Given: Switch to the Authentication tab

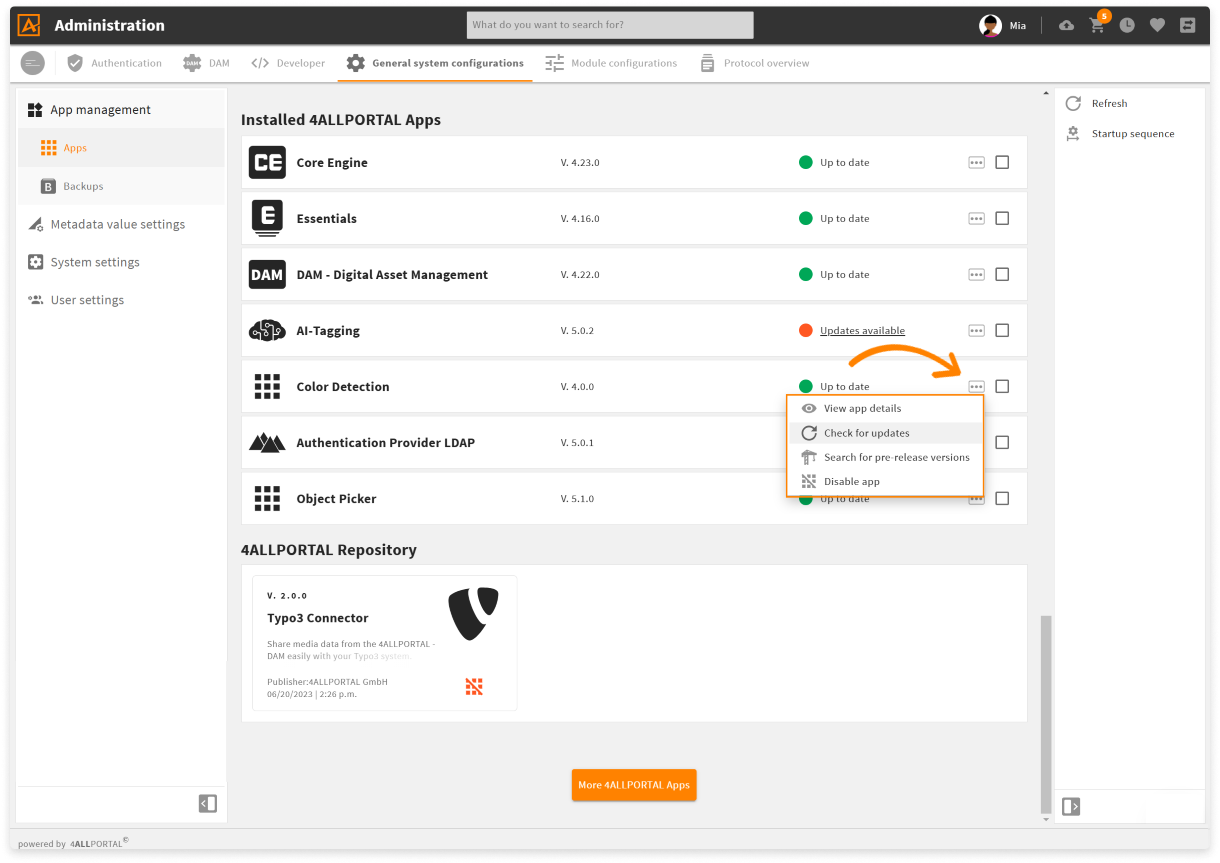Looking at the screenshot, I should tap(114, 63).
